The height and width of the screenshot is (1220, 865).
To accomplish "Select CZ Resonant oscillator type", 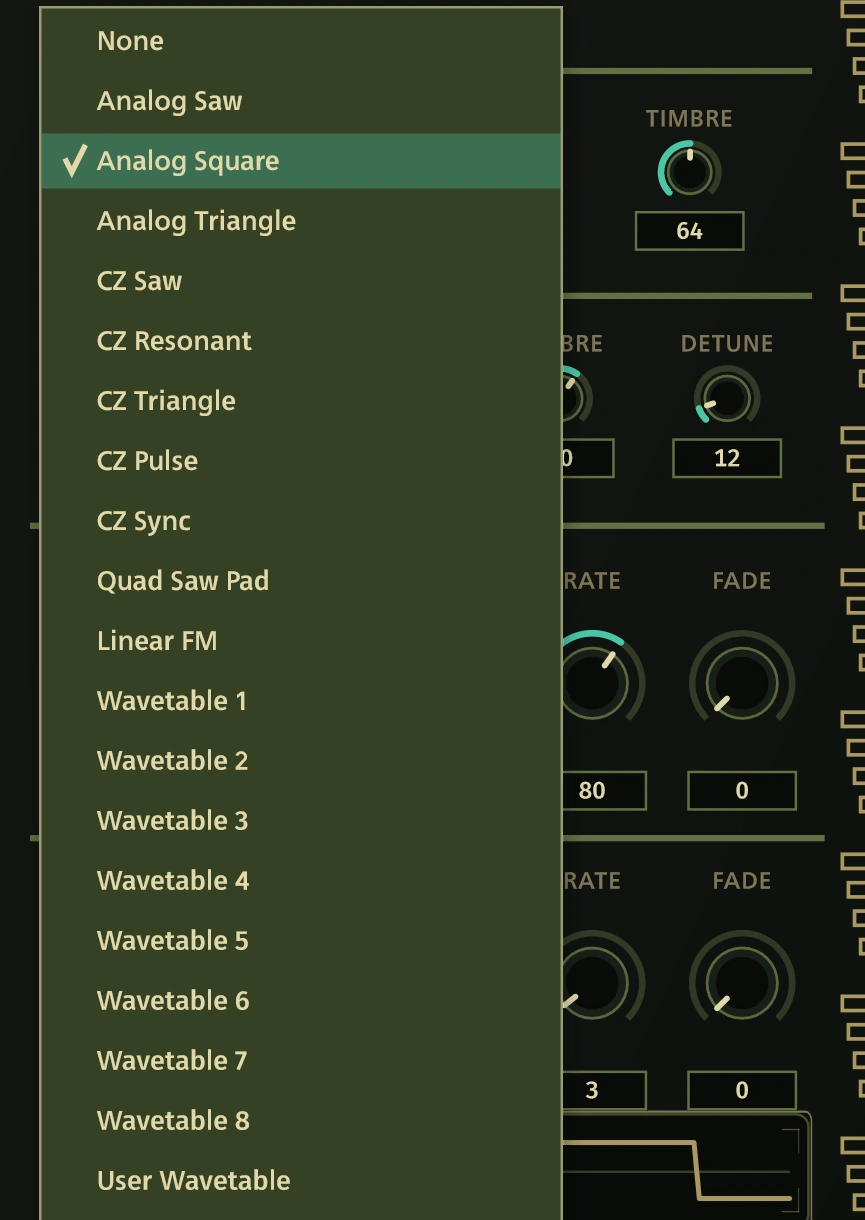I will click(301, 341).
